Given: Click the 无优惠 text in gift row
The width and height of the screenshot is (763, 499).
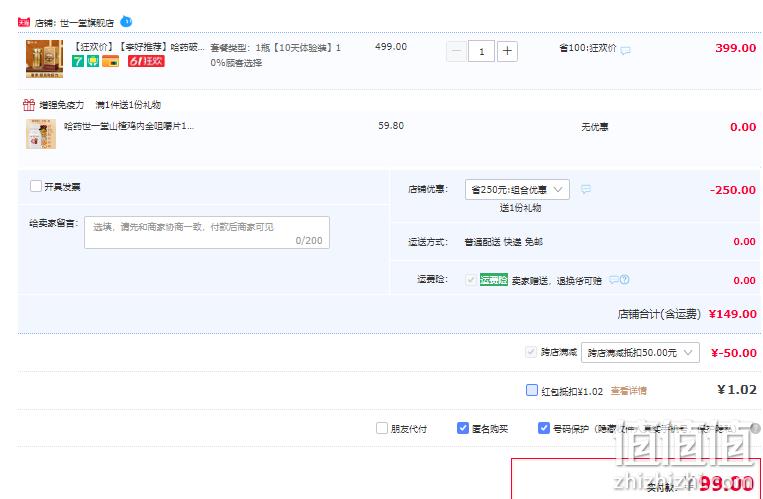Looking at the screenshot, I should (595, 127).
